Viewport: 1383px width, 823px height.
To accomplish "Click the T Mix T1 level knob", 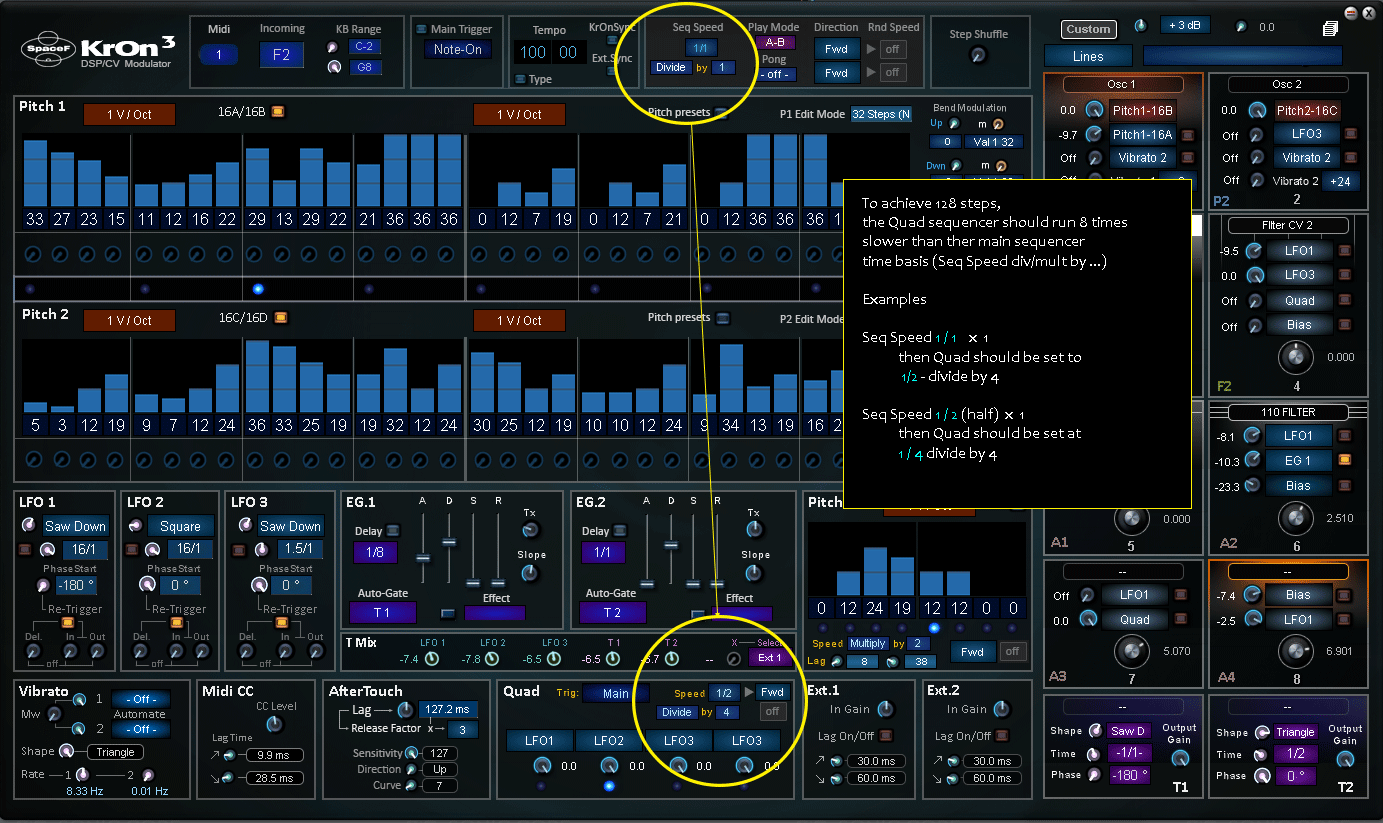I will coord(613,659).
